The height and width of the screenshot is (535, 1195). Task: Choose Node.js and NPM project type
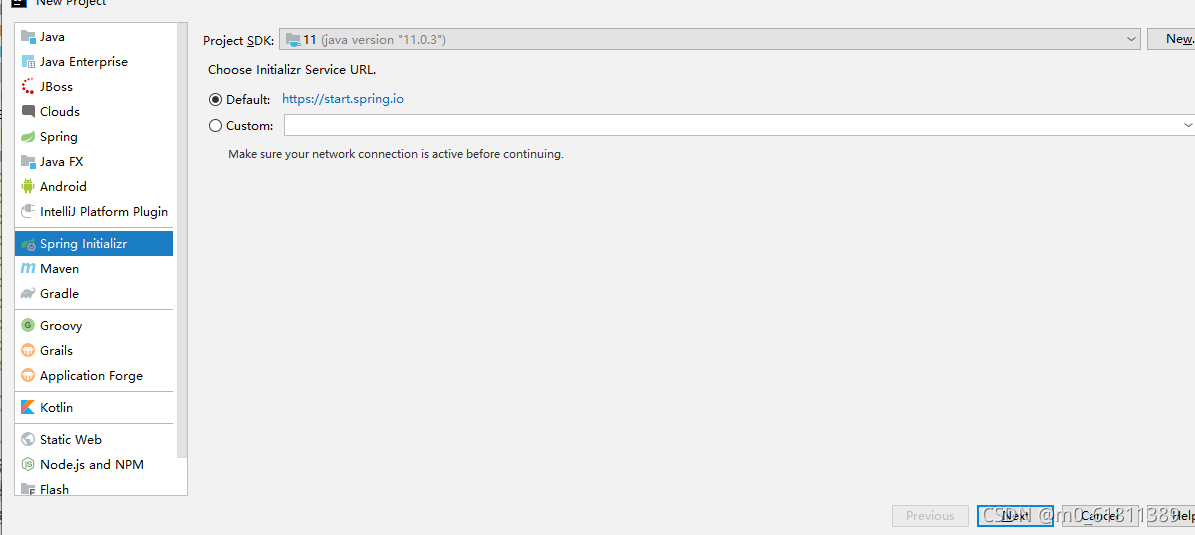click(94, 464)
